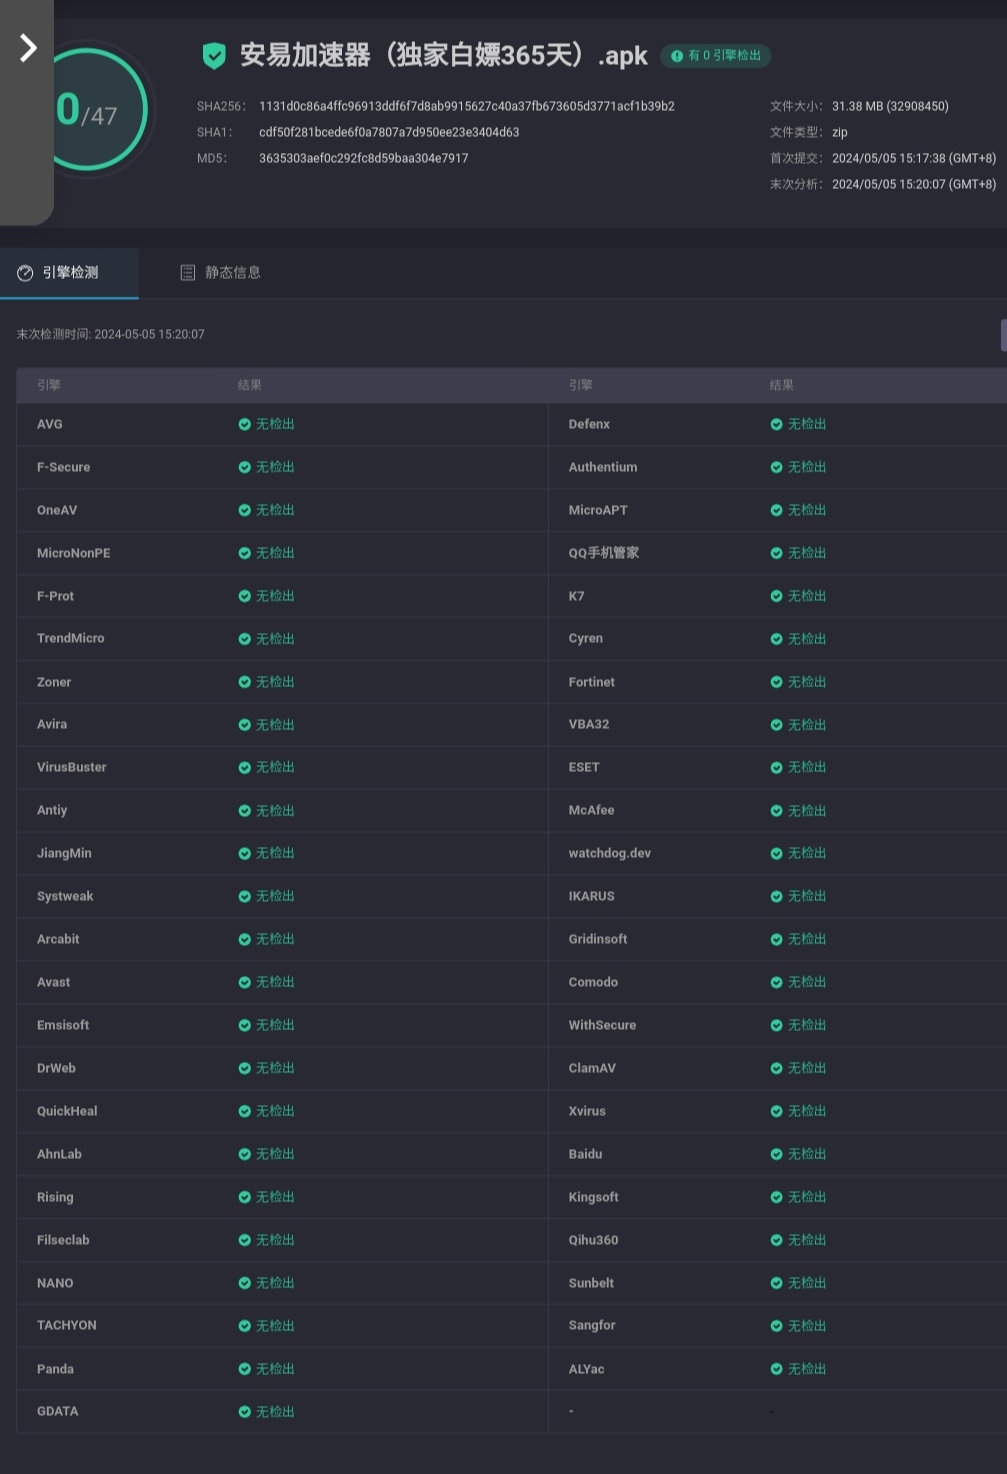Click the green check icon for F-Secure
Screen dimensions: 1007x1474
(244, 467)
